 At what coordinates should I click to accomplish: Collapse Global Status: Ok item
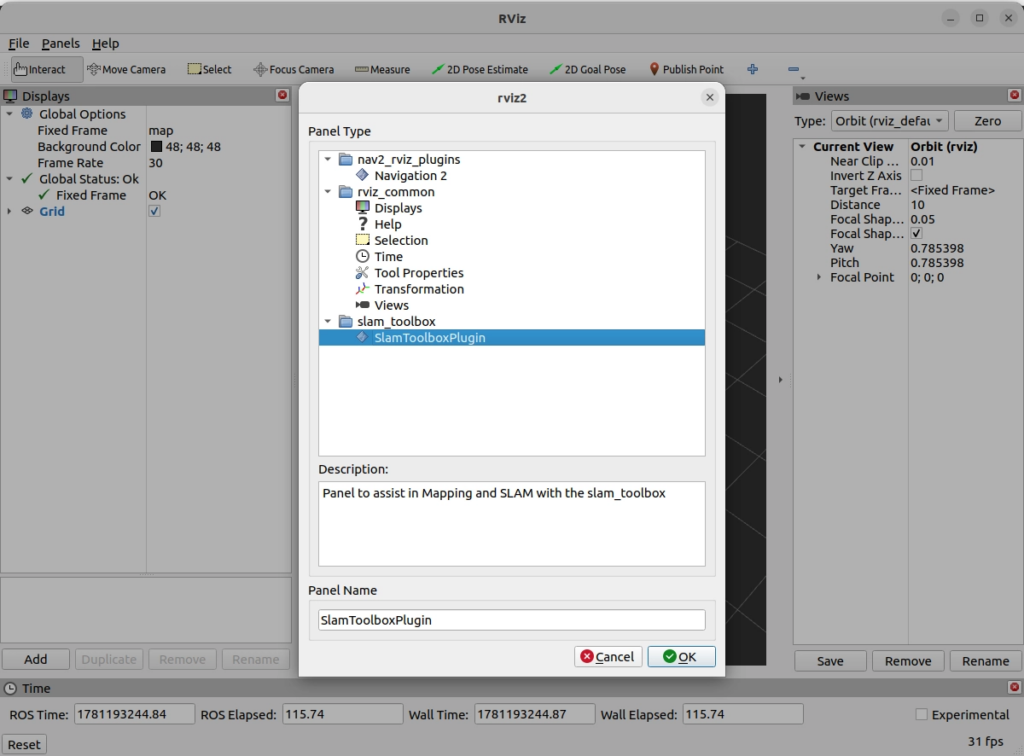point(9,178)
